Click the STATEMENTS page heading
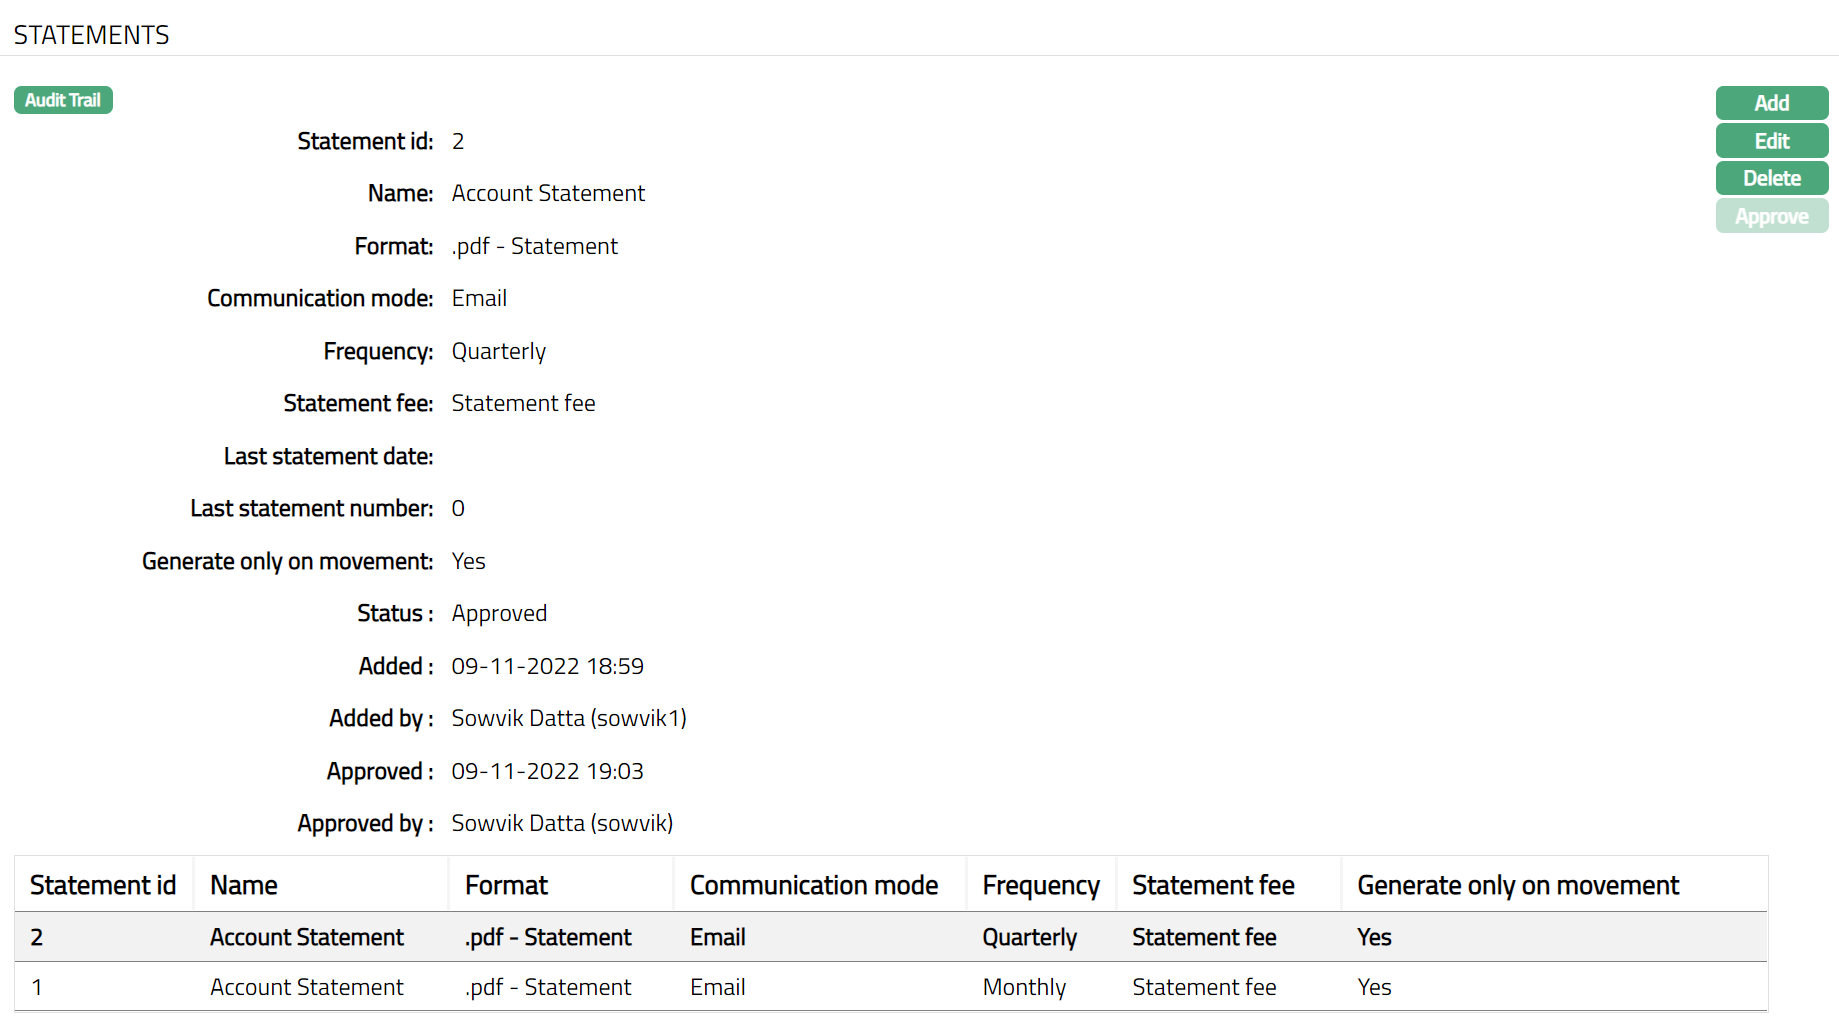 tap(91, 35)
